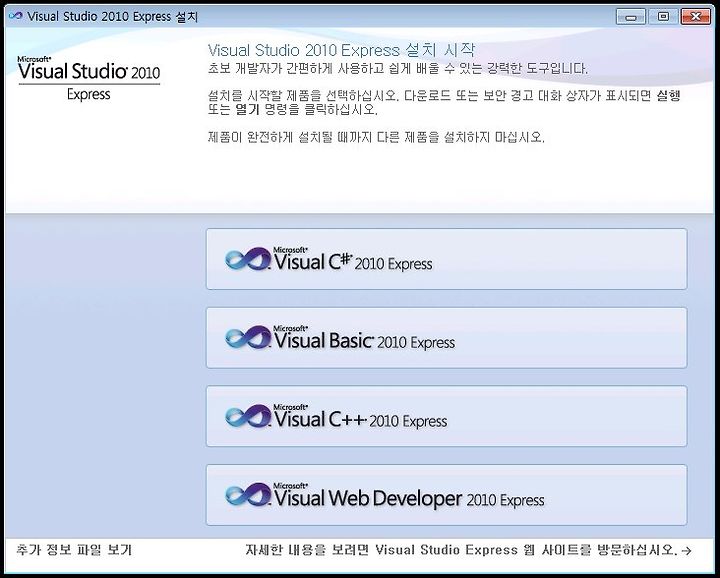Screen dimensions: 720x578
Task: Click the infinity logo on Visual C++ button
Action: [248, 417]
